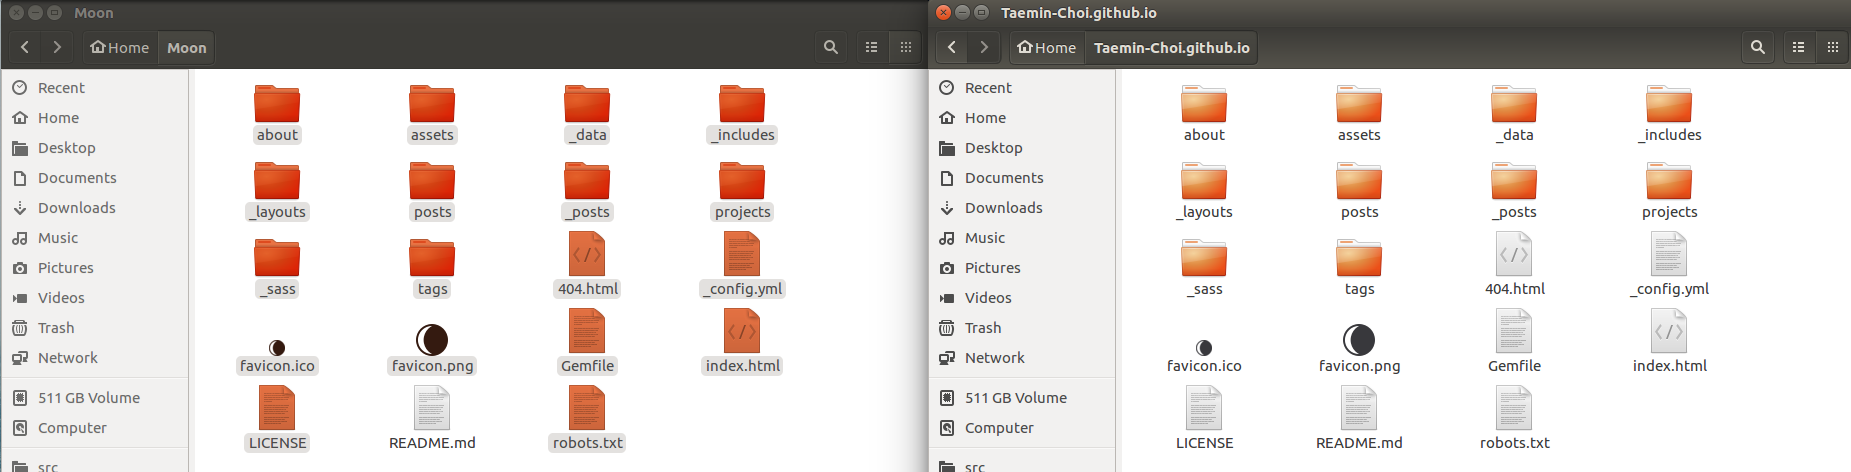Select Gemfile in Taemin-Choi.github.io window
This screenshot has height=472, width=1851.
(x=1514, y=342)
